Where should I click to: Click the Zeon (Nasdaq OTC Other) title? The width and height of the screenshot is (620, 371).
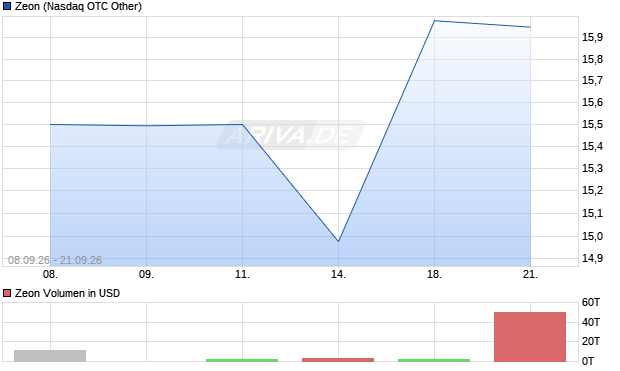(78, 6)
